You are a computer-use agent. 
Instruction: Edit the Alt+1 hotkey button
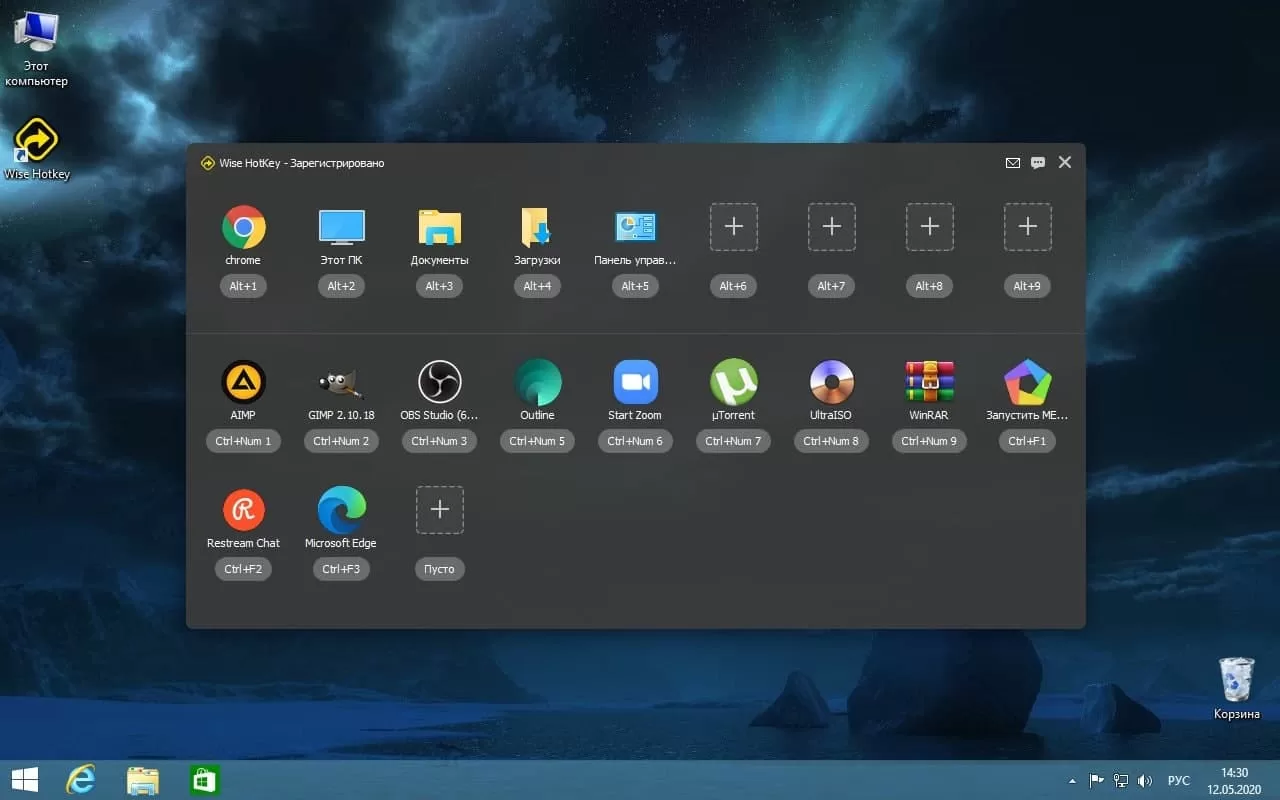pos(243,286)
